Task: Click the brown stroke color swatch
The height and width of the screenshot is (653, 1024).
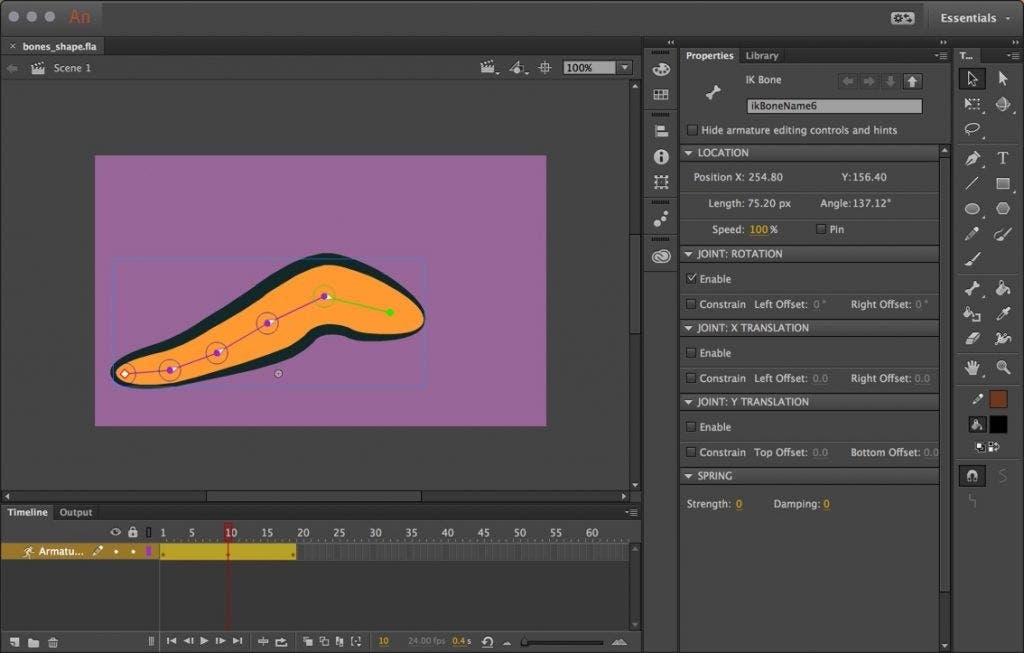Action: 998,399
